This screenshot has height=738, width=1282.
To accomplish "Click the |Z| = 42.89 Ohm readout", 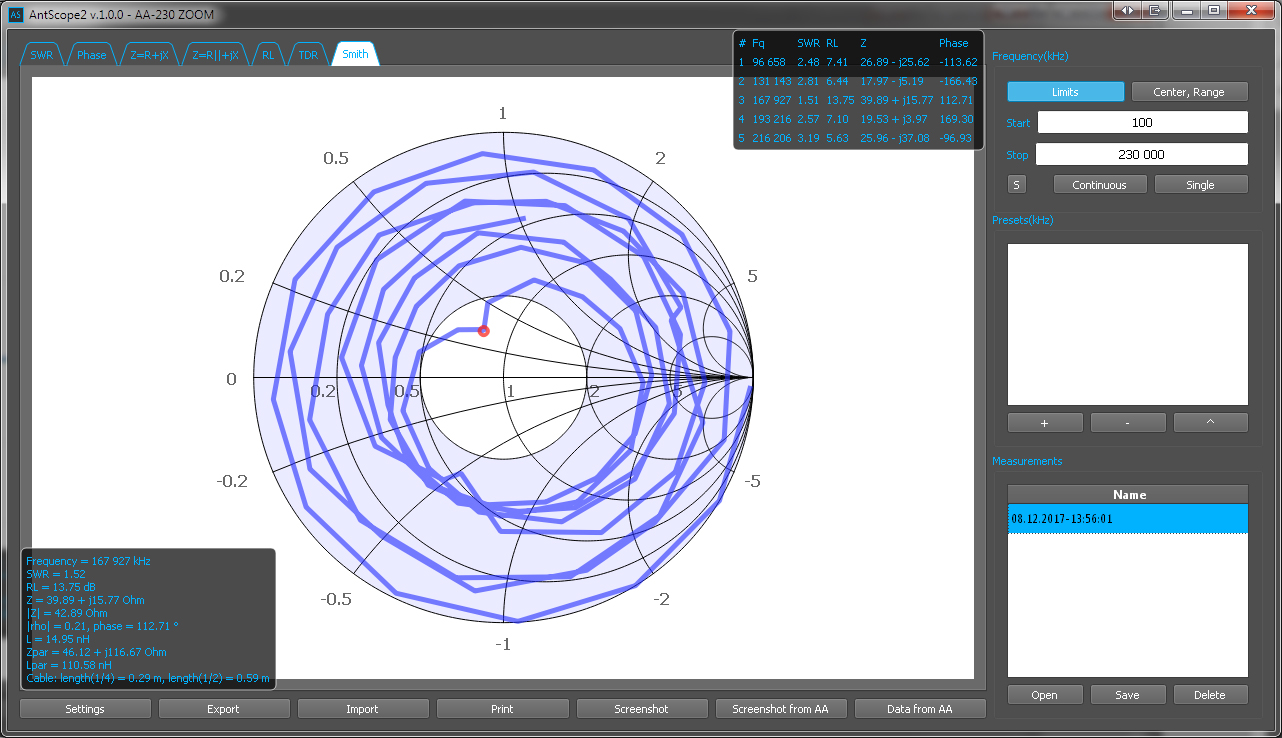I will click(x=67, y=614).
